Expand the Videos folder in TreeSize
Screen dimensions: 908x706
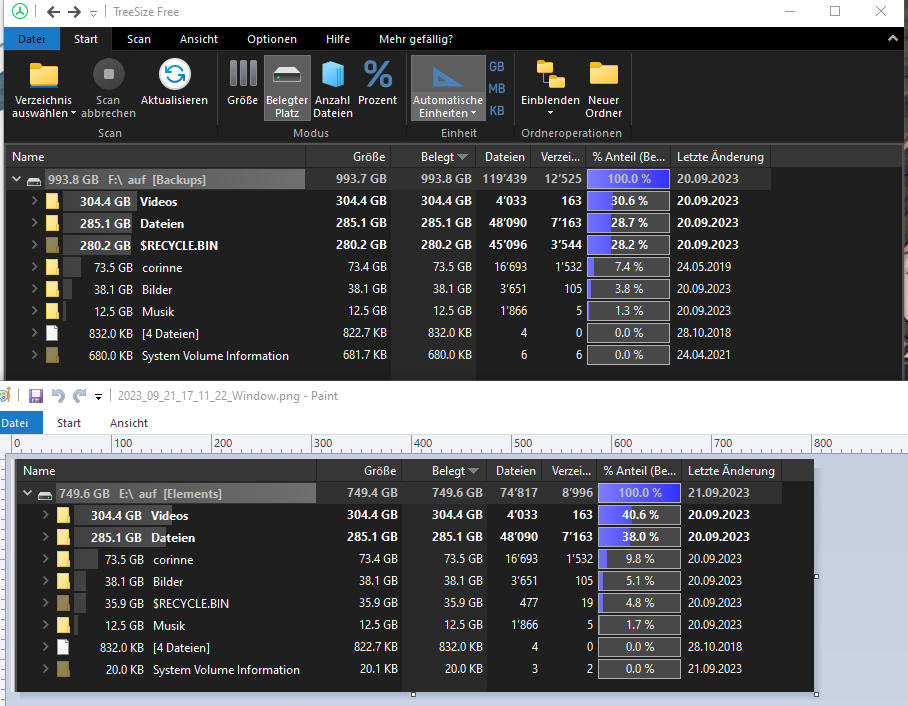34,201
